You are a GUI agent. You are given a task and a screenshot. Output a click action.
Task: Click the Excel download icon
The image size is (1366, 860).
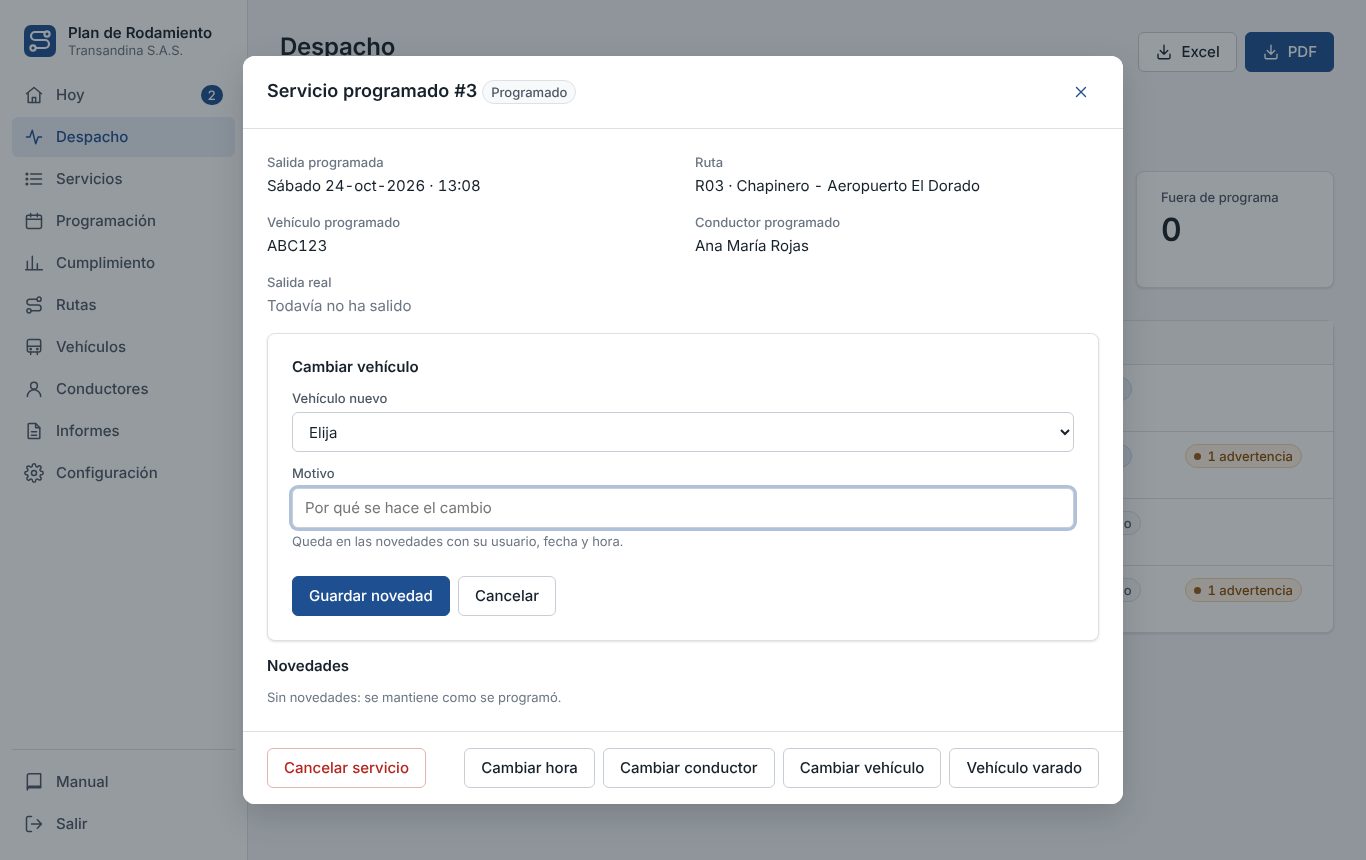(1164, 52)
